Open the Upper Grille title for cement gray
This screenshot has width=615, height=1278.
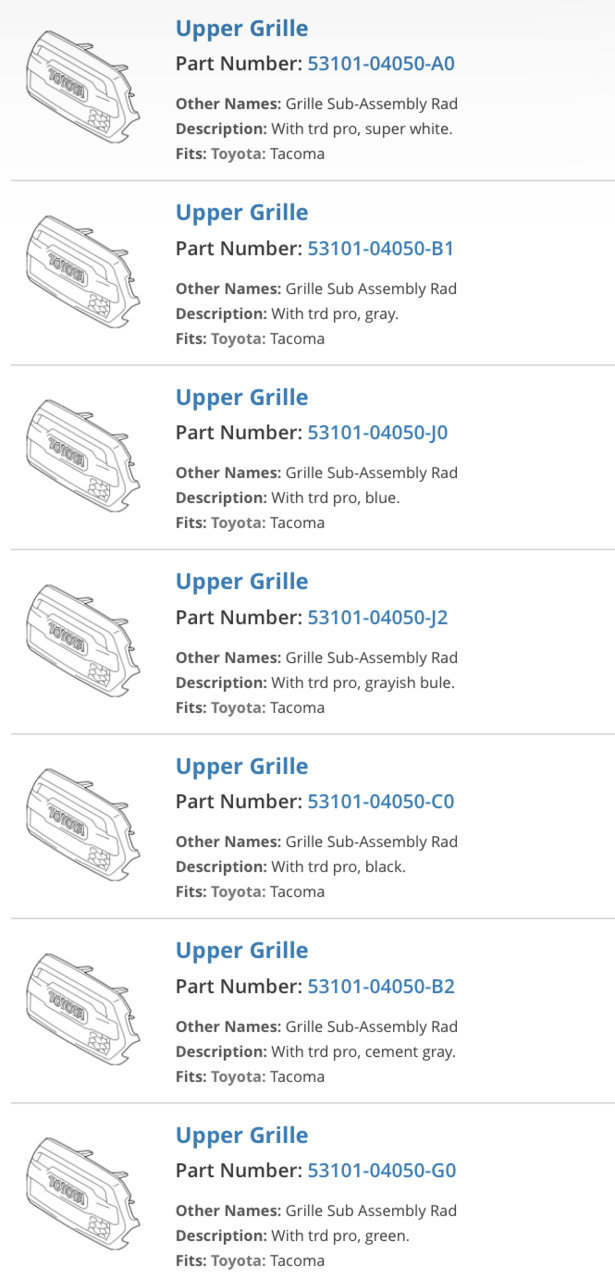tap(242, 951)
